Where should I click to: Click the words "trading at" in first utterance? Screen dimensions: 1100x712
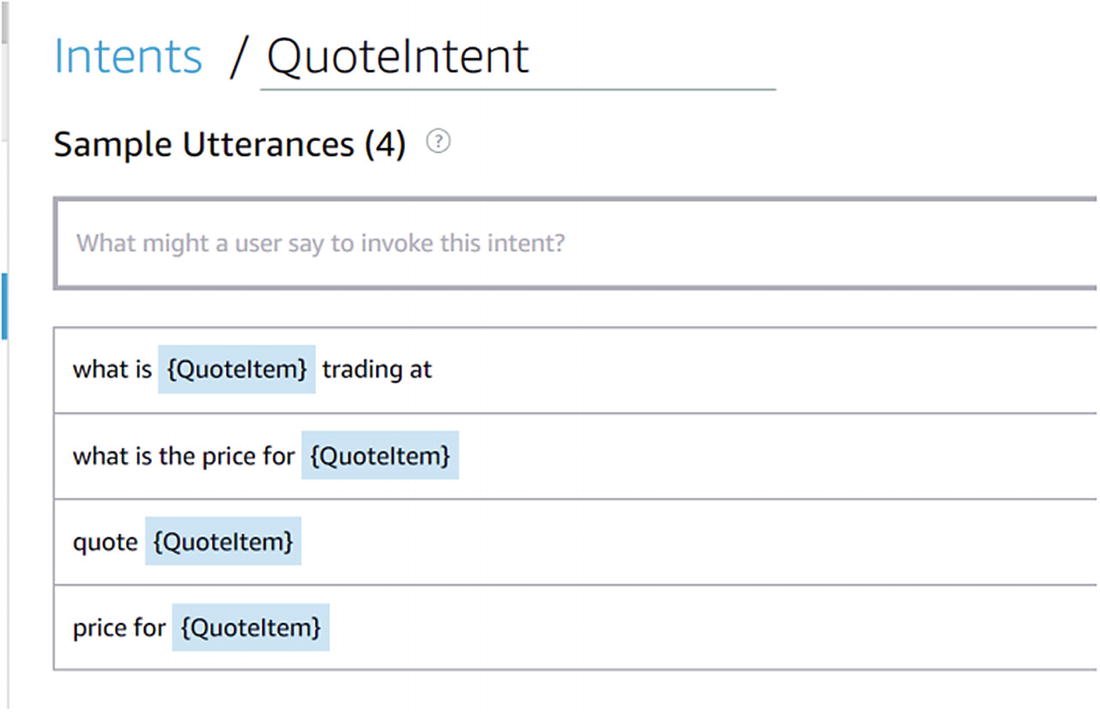[x=377, y=369]
